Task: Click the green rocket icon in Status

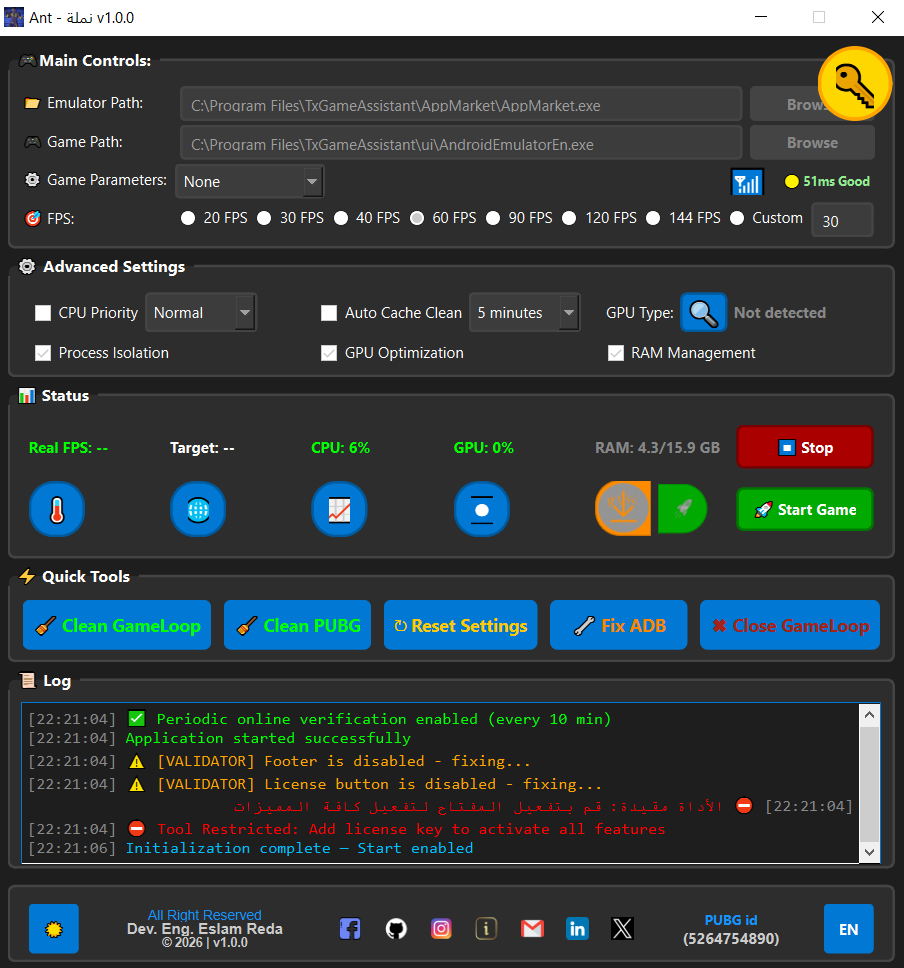Action: (685, 509)
